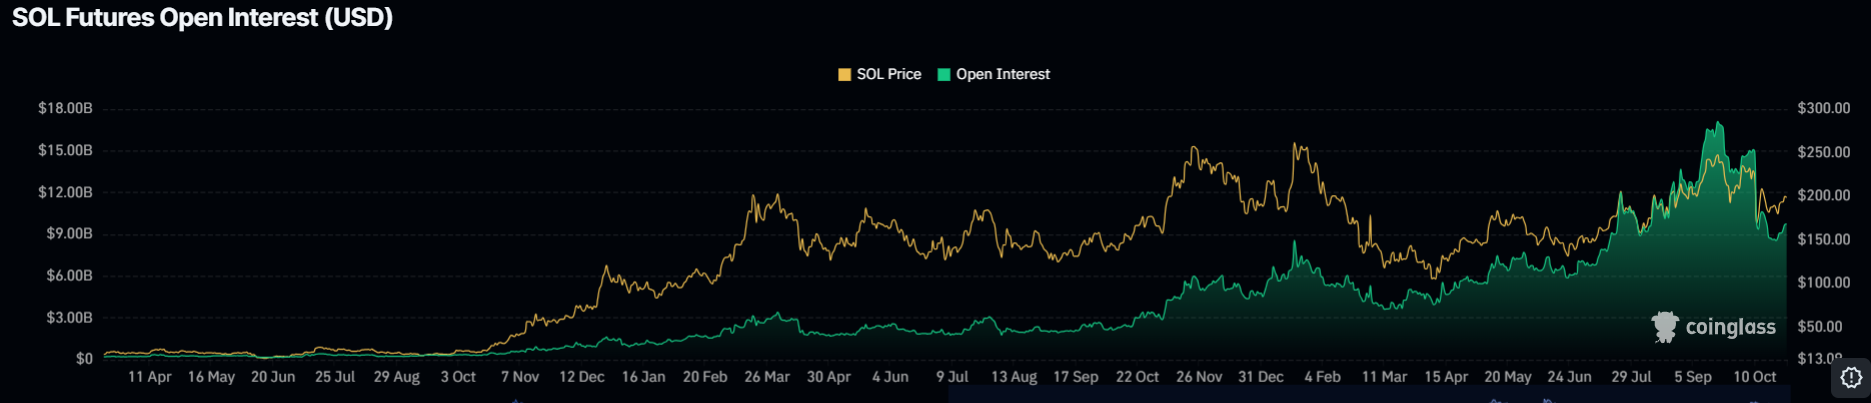This screenshot has width=1871, height=403.
Task: Click the $150.00 label on right price axis
Action: tap(1823, 239)
